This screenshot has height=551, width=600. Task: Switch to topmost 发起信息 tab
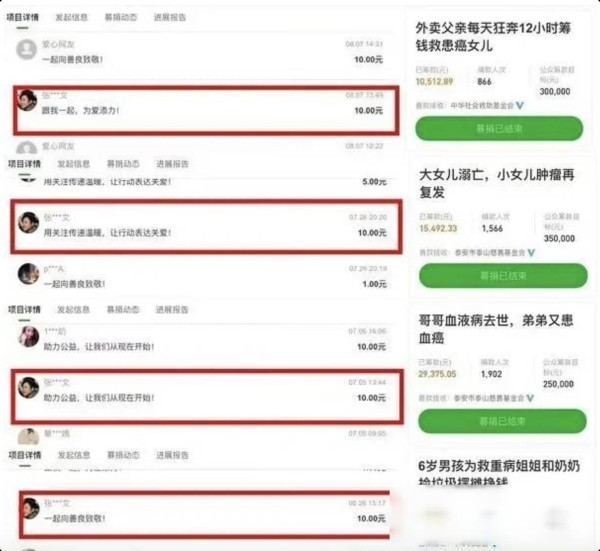point(72,17)
